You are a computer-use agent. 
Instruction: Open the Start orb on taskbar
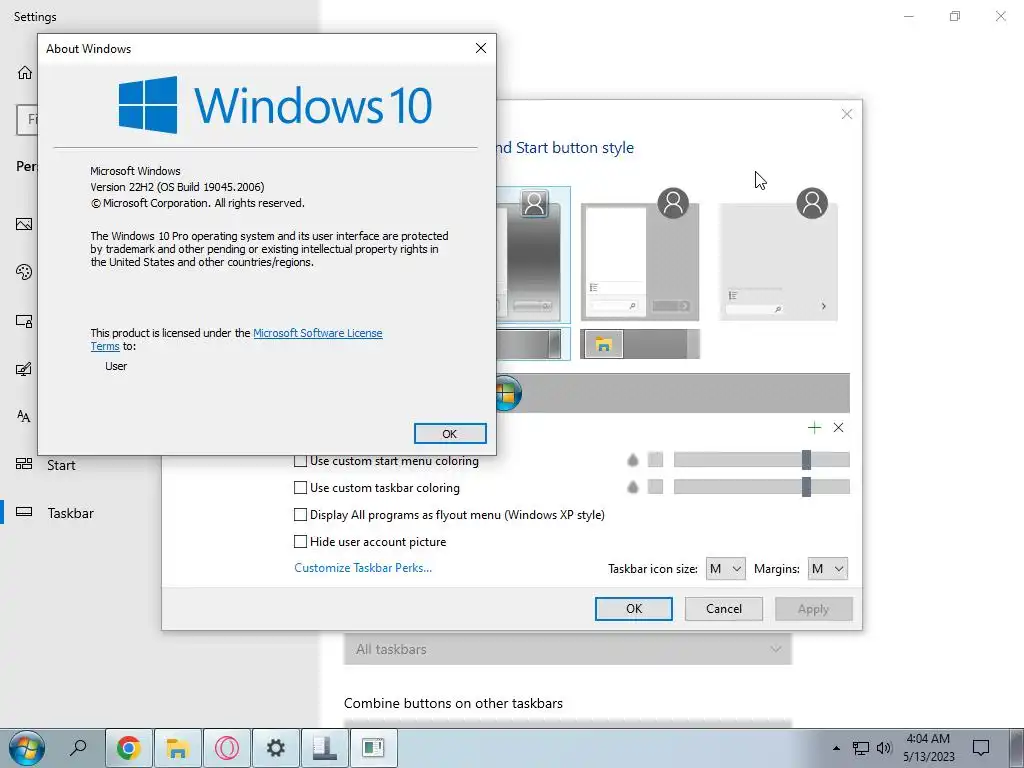point(27,748)
